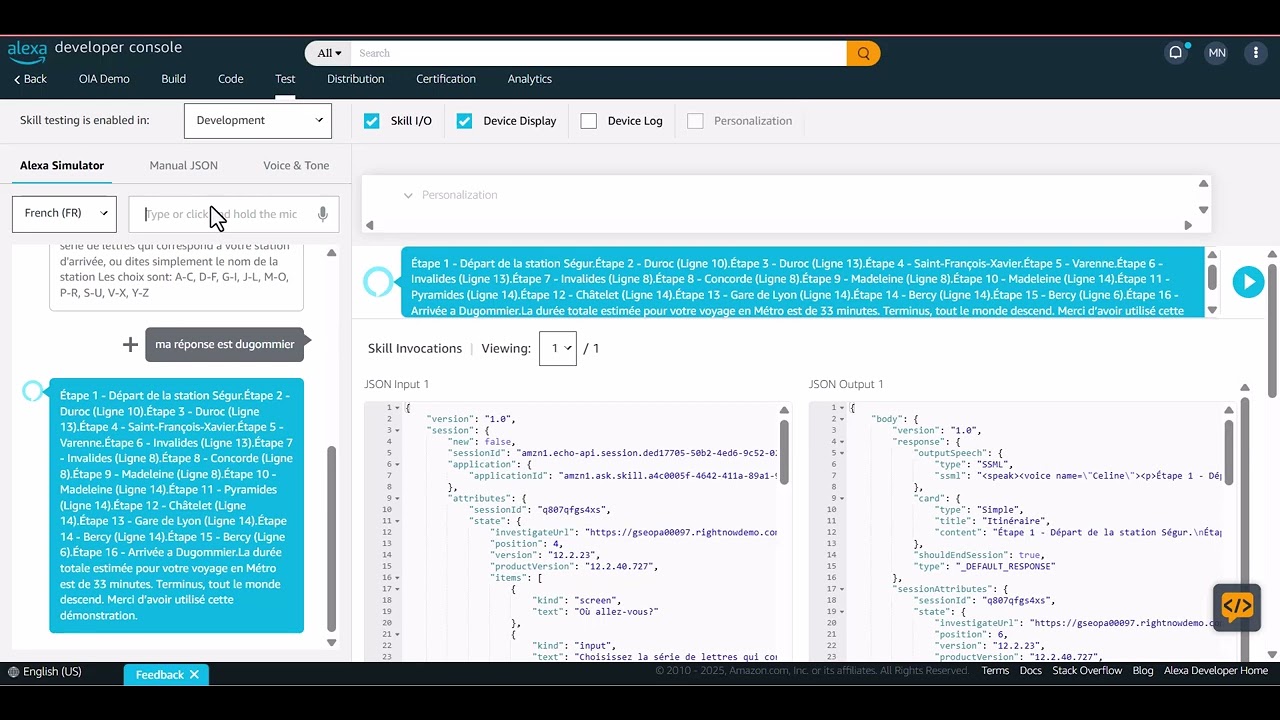Open the Development stage dropdown
The image size is (1280, 720).
(x=258, y=121)
